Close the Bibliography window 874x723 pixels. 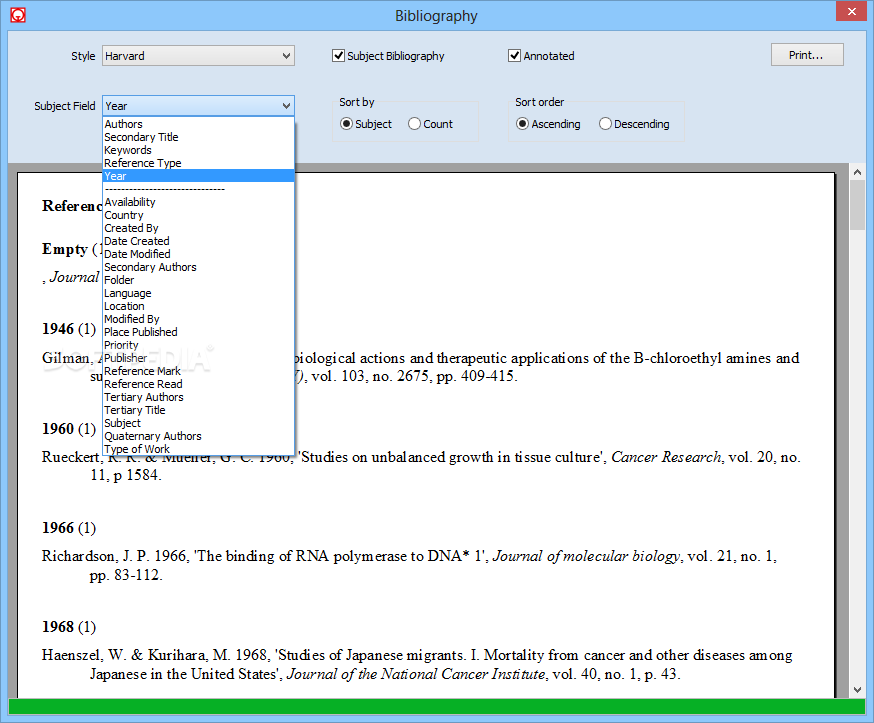[851, 11]
